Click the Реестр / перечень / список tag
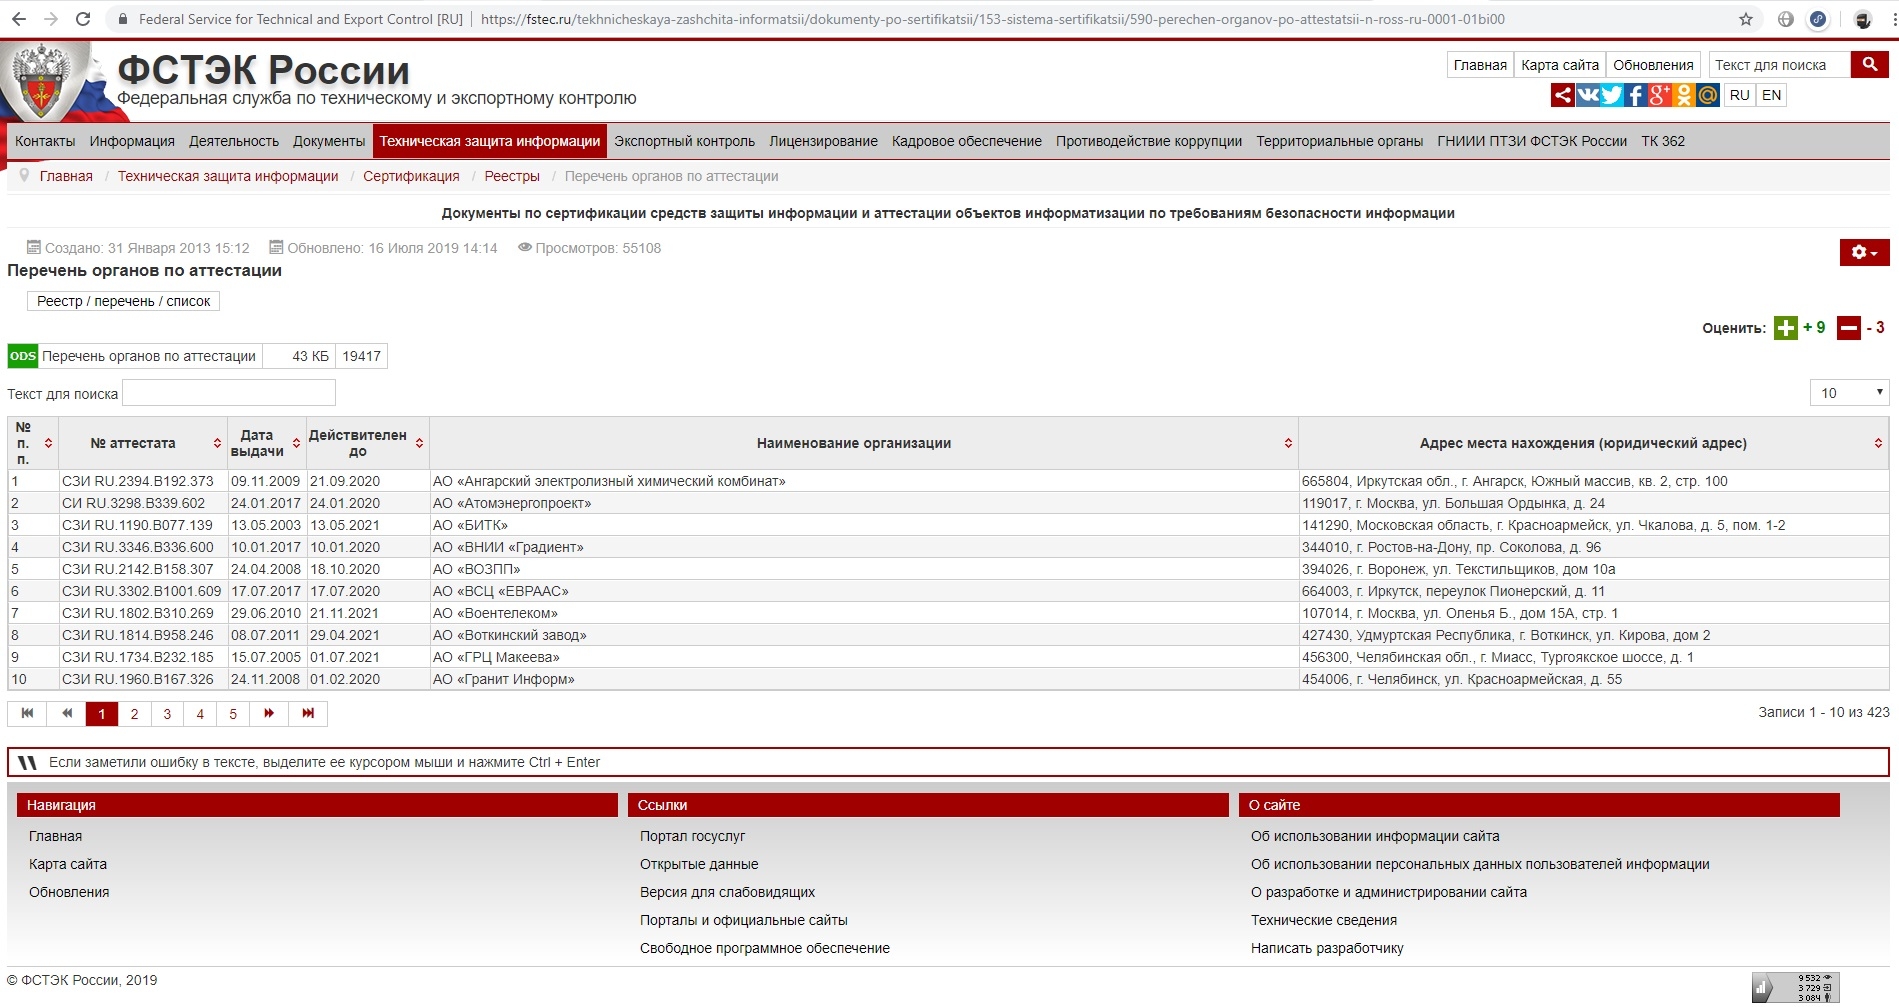Screen dimensions: 1899x1007 pos(124,301)
